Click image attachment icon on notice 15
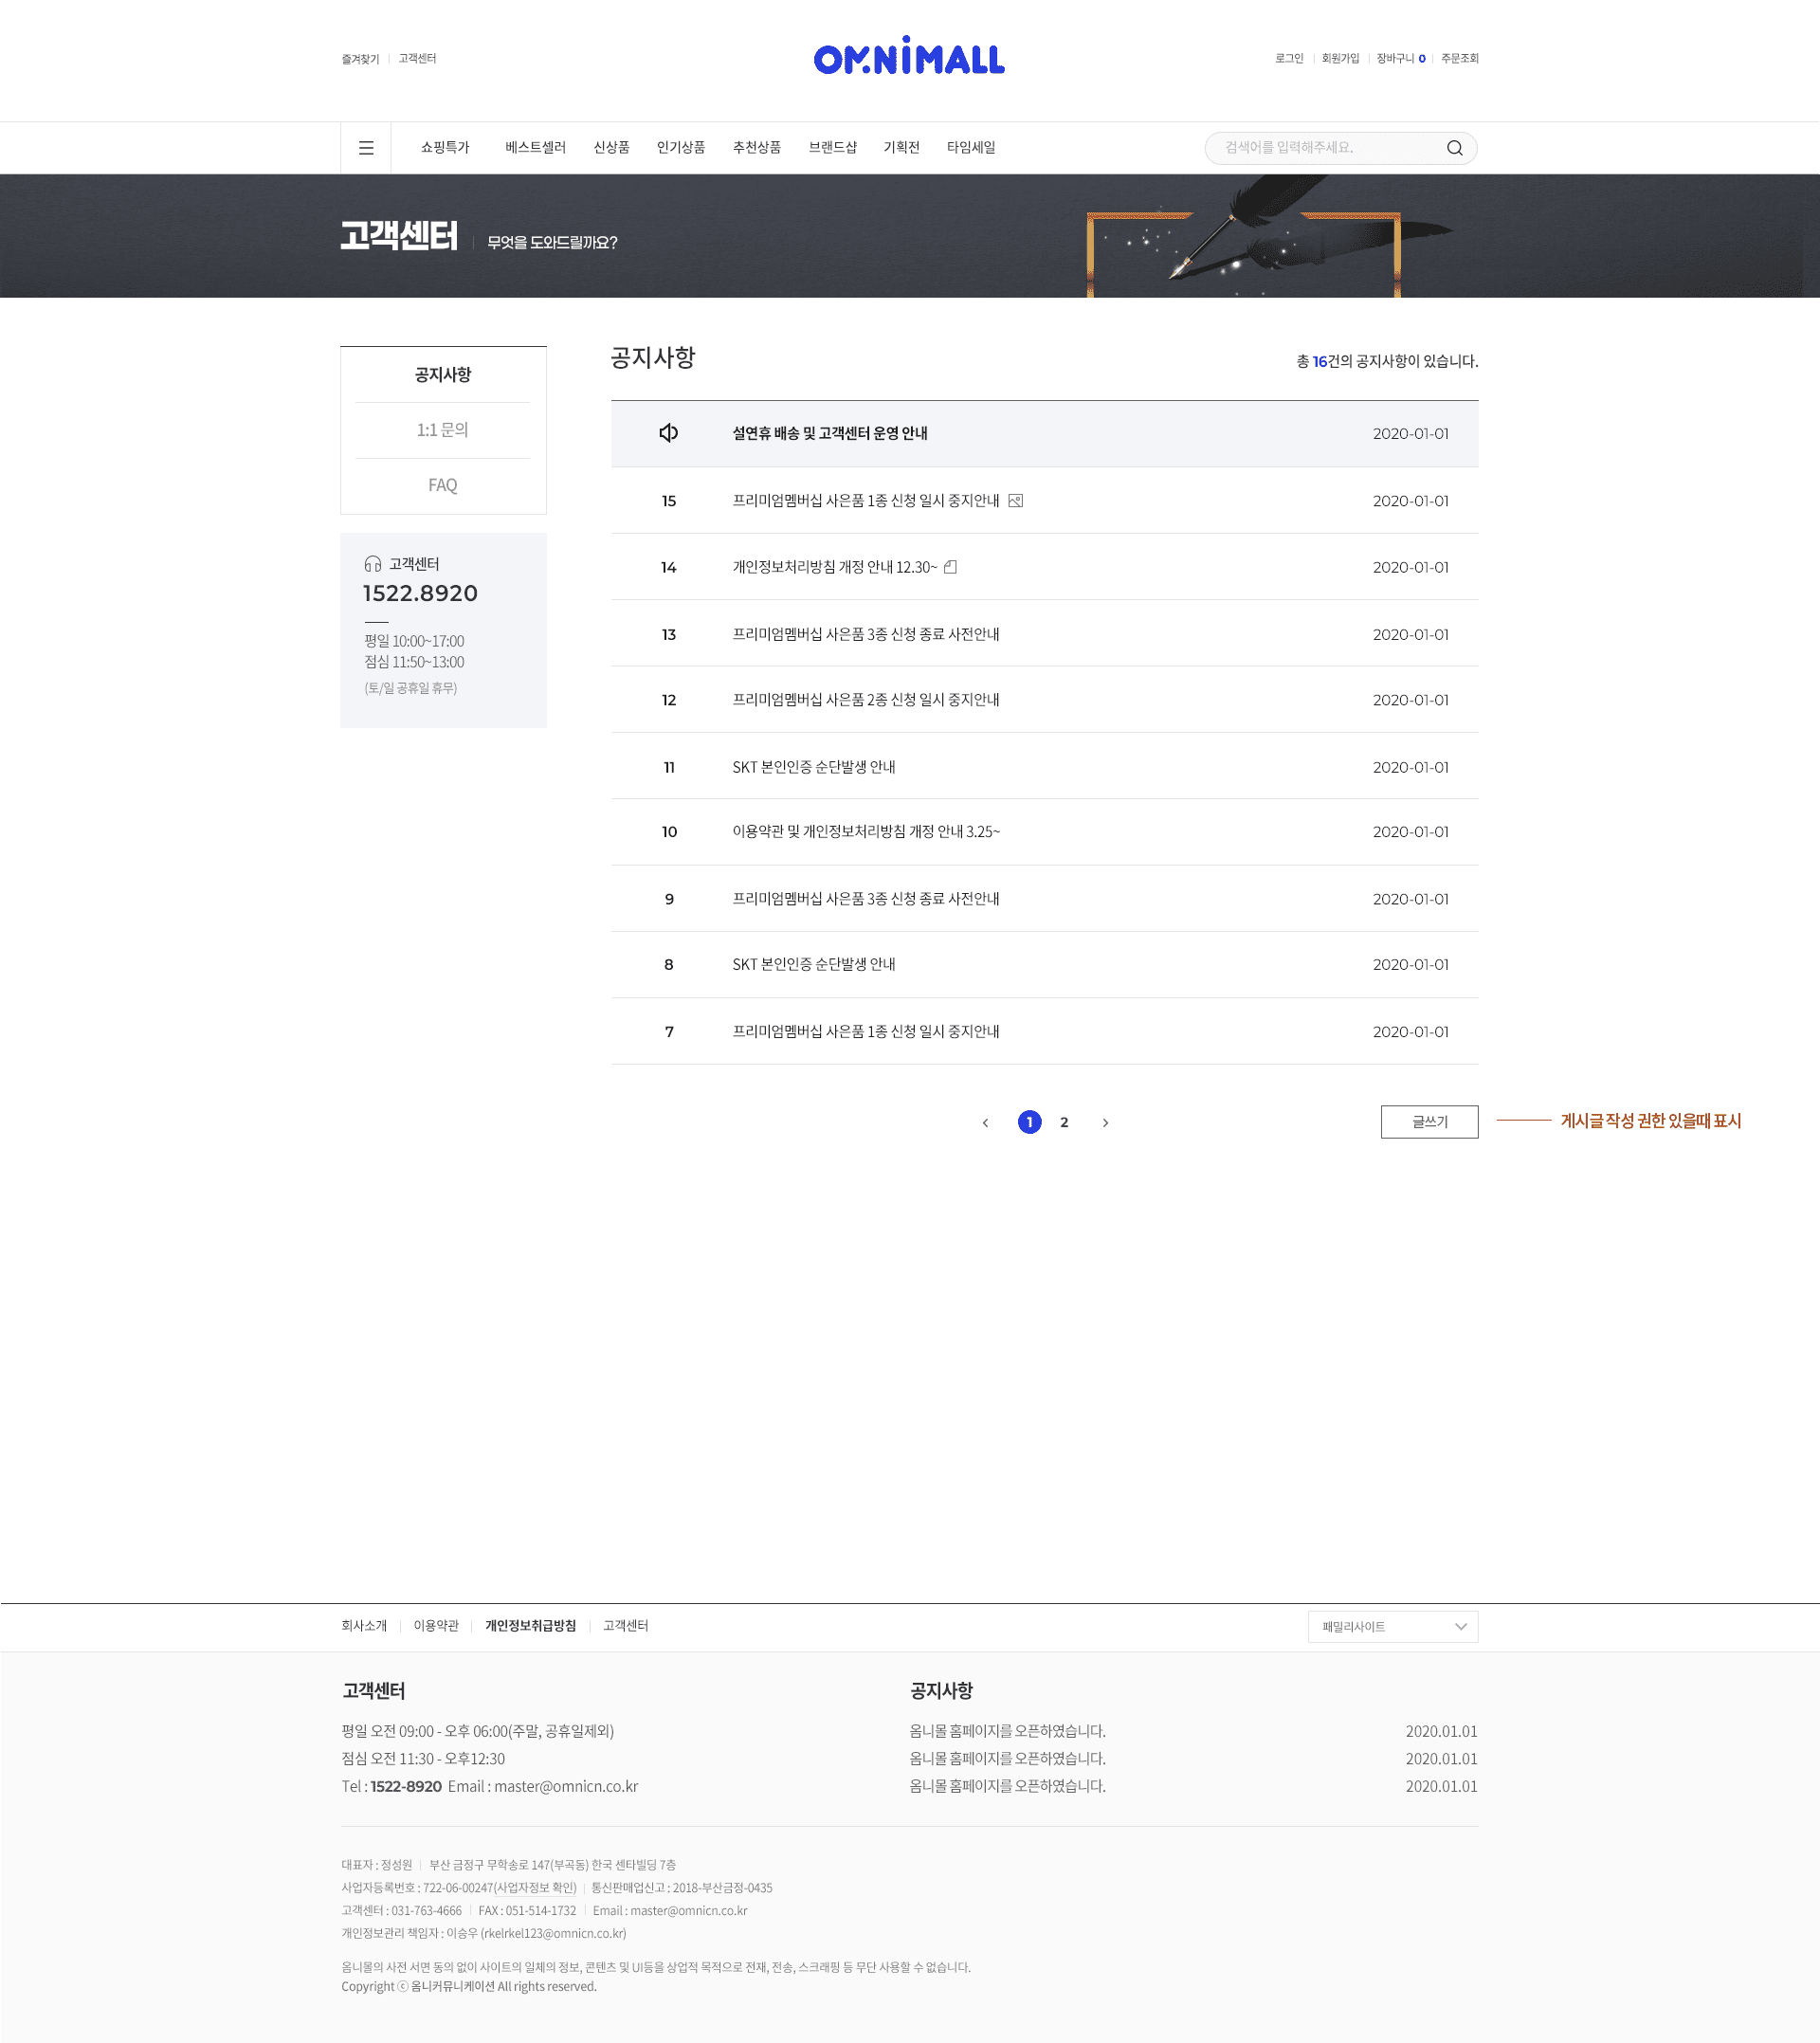1820x2043 pixels. point(1015,501)
